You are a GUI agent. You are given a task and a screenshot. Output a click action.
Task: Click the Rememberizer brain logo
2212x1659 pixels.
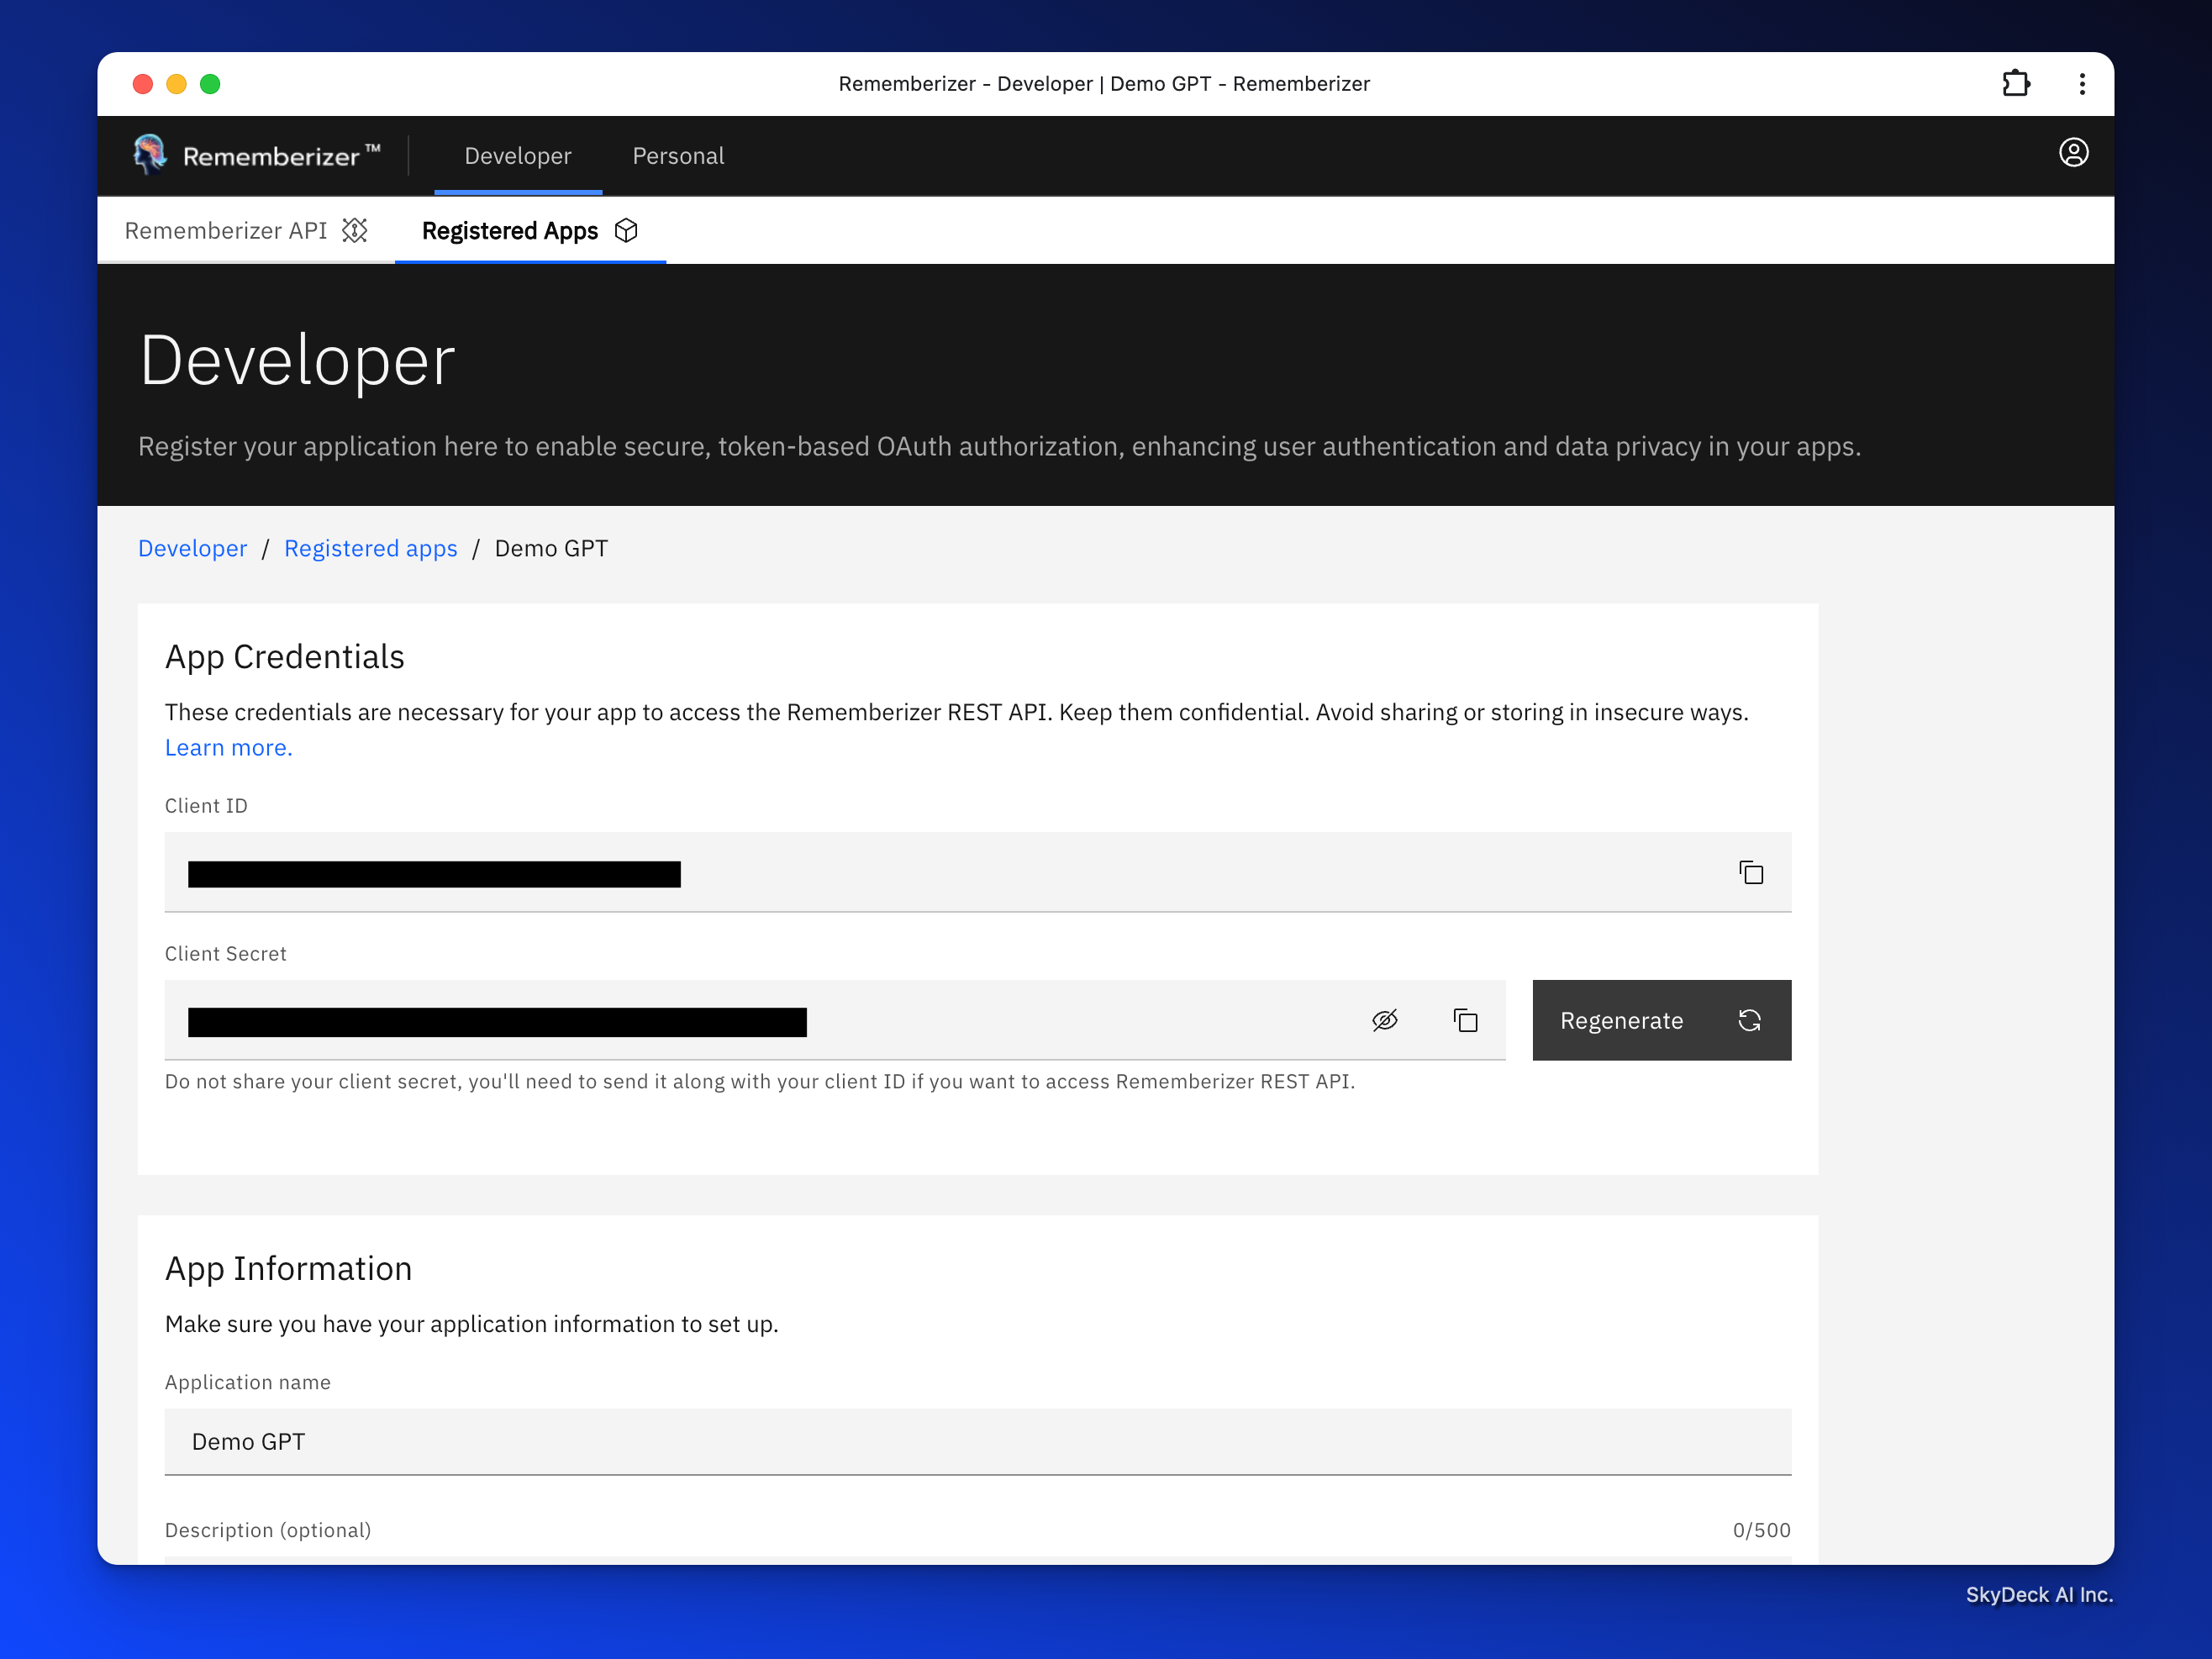coord(150,155)
